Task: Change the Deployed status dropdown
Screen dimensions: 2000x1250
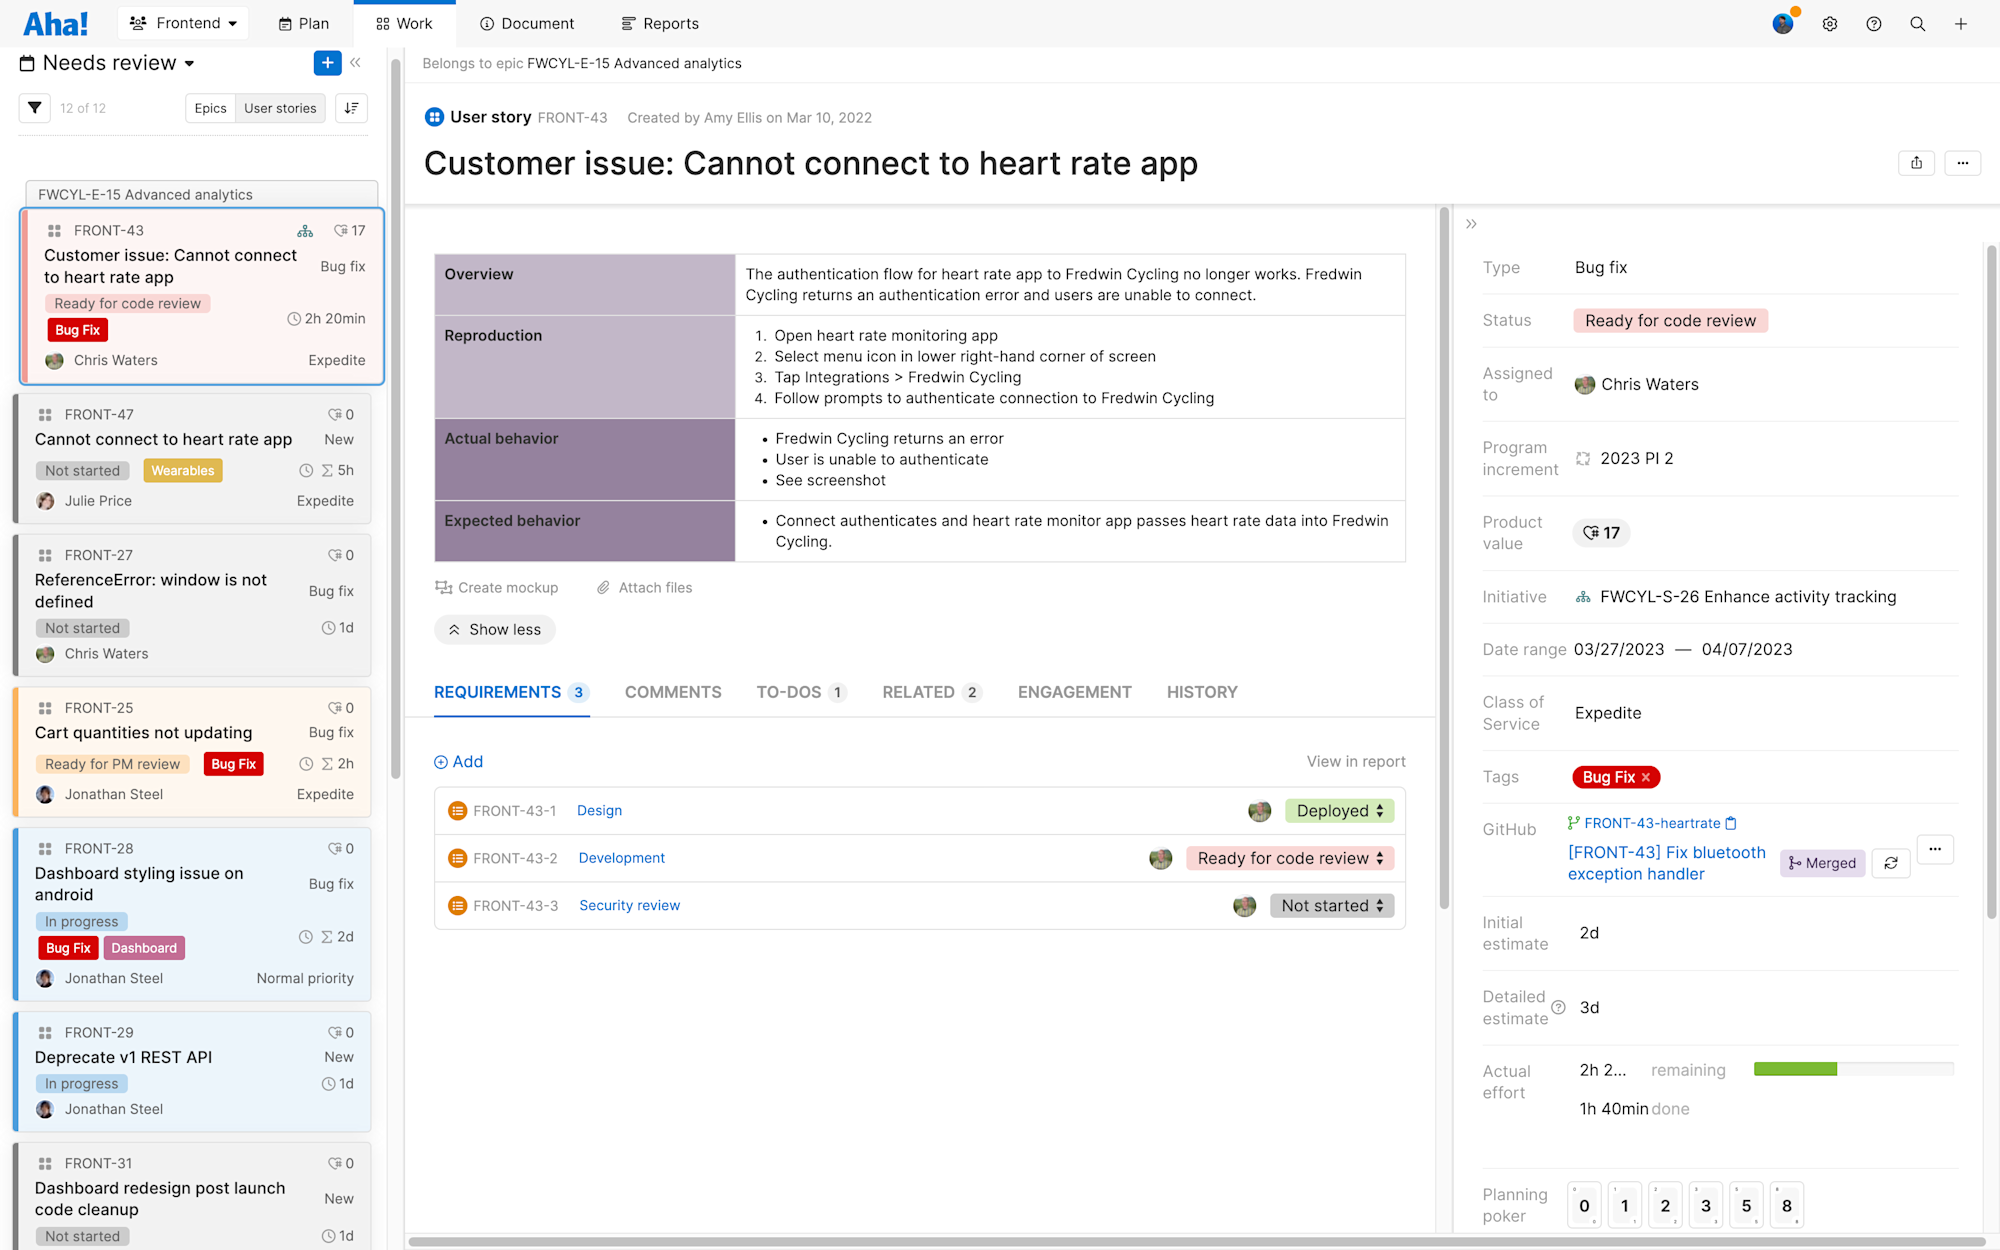Action: click(x=1339, y=811)
